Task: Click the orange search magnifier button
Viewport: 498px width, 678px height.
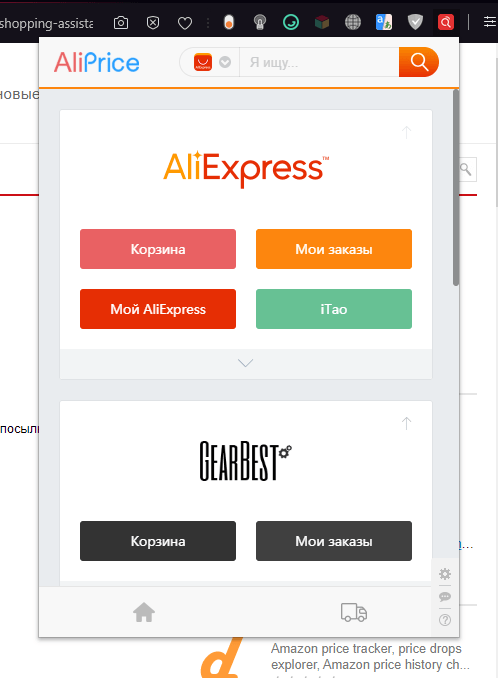Action: pos(418,62)
